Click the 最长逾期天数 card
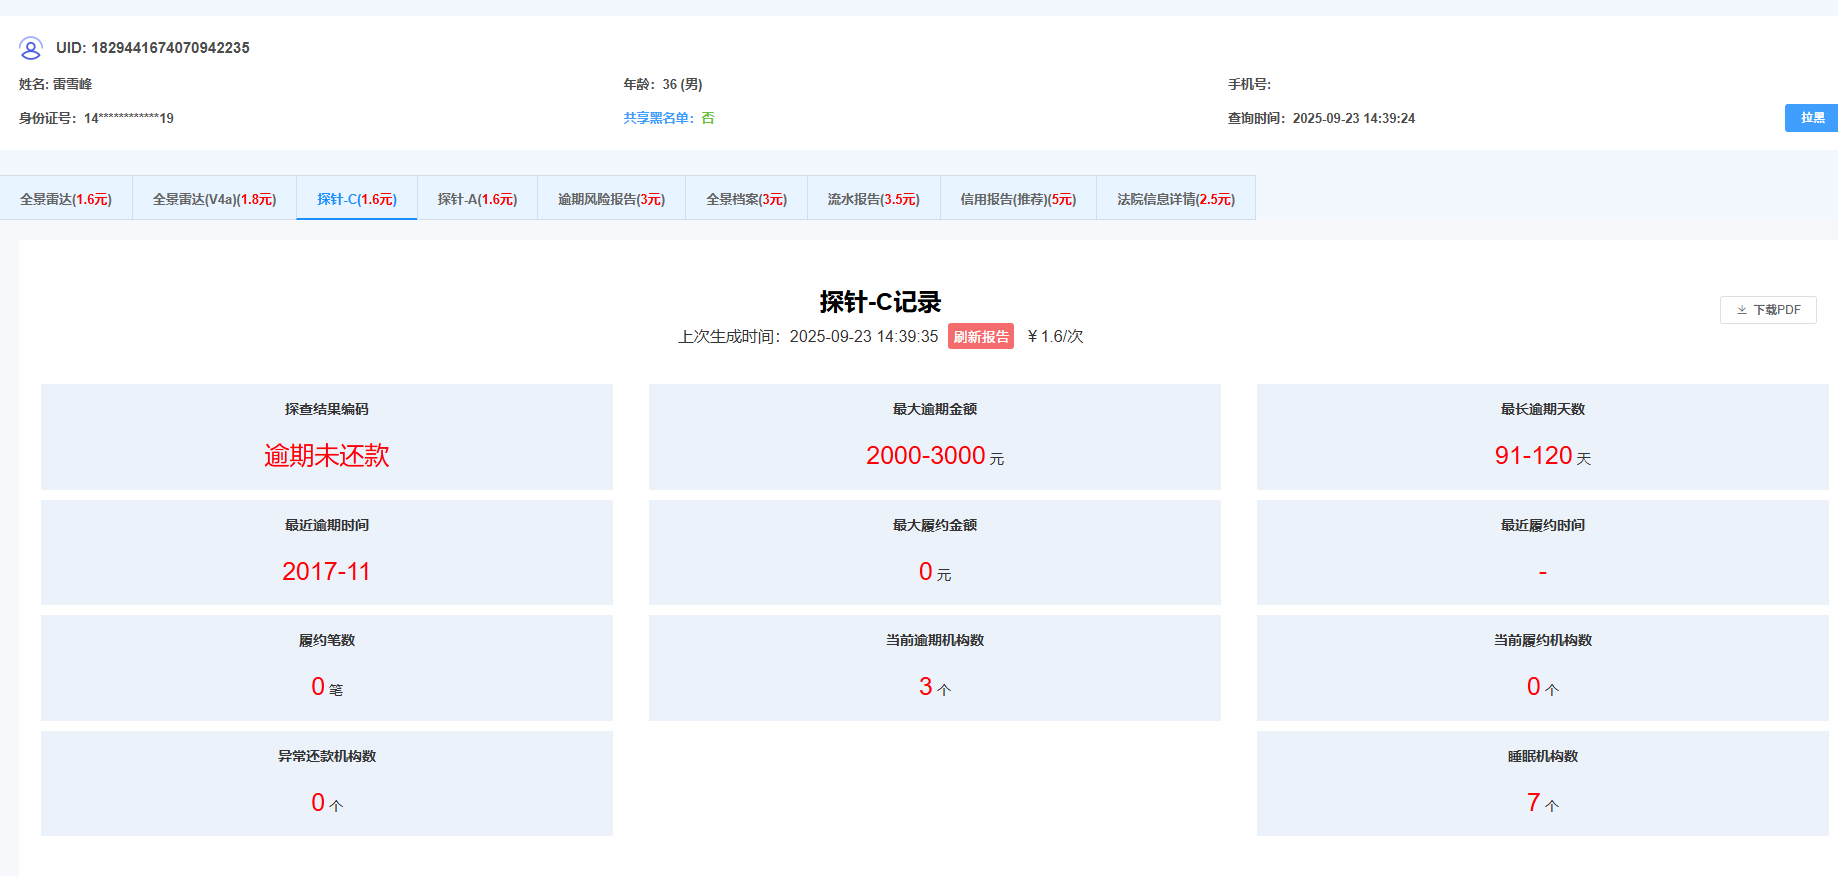The height and width of the screenshot is (876, 1838). pos(1542,437)
